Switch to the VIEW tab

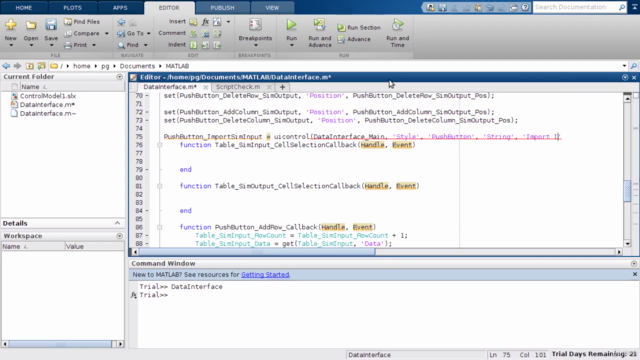tap(272, 7)
